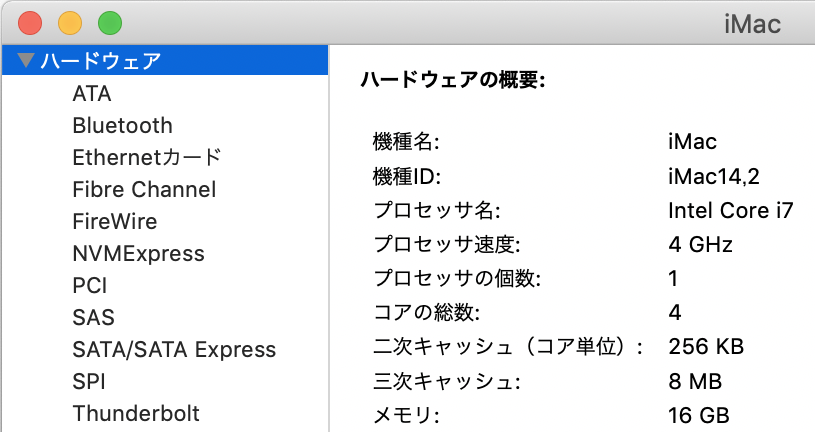Click the 256 KB cache value

[706, 347]
